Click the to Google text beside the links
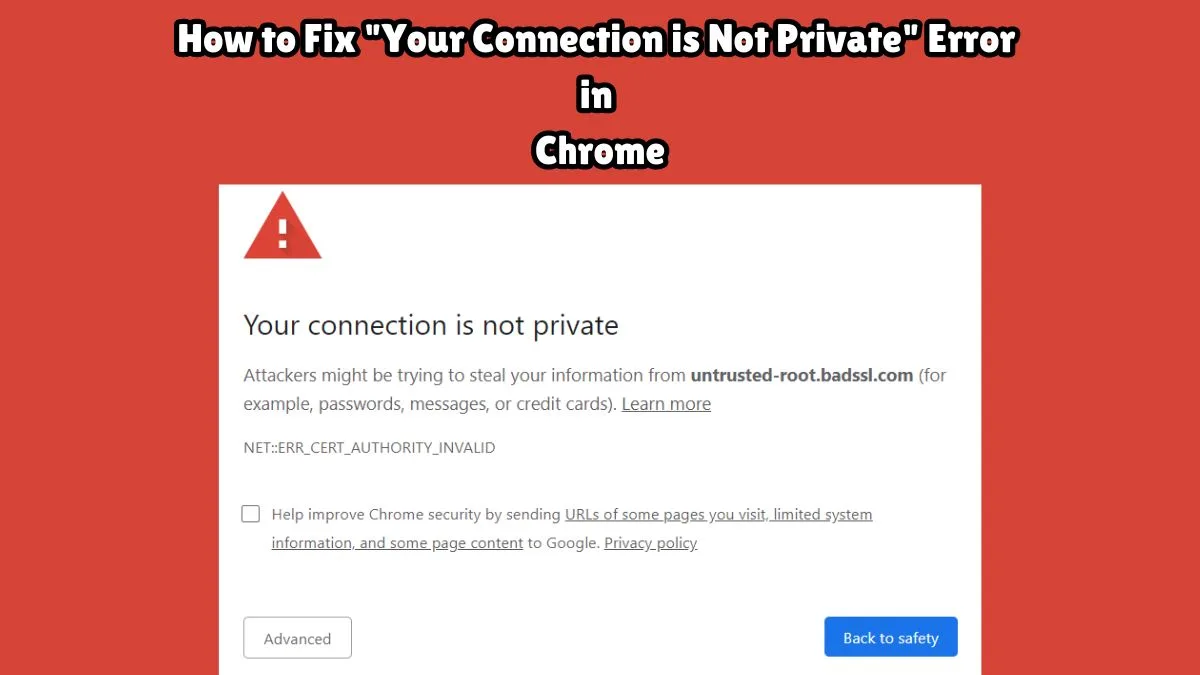Screen dimensions: 1200x675 tap(565, 543)
